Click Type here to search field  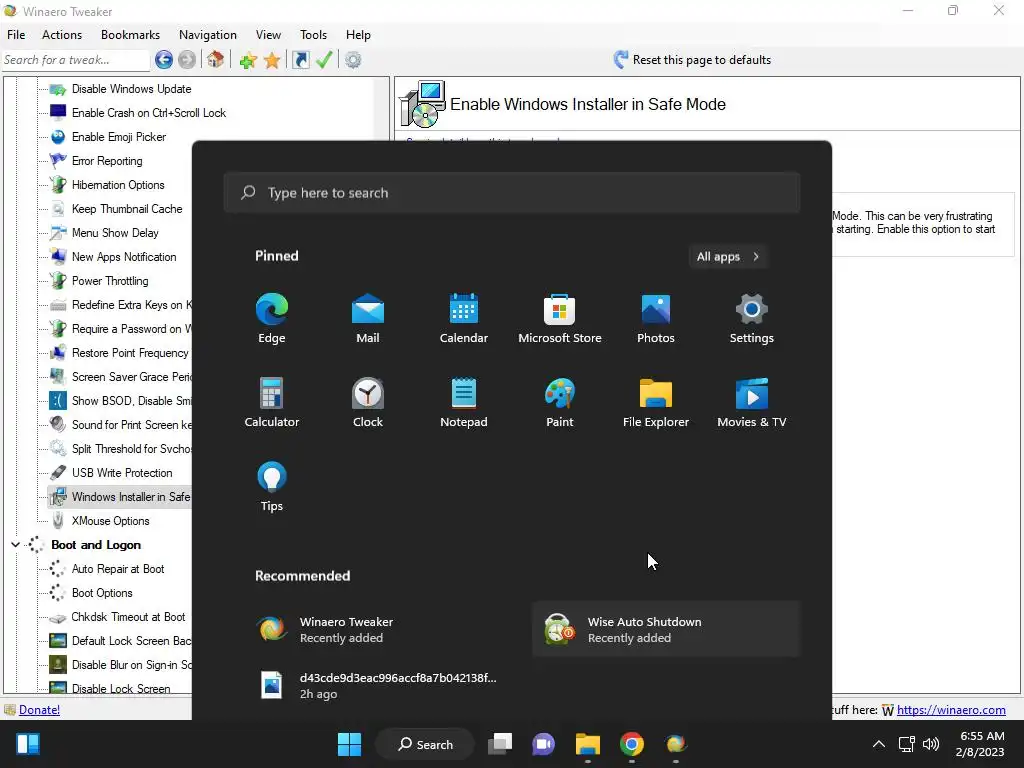pyautogui.click(x=512, y=193)
